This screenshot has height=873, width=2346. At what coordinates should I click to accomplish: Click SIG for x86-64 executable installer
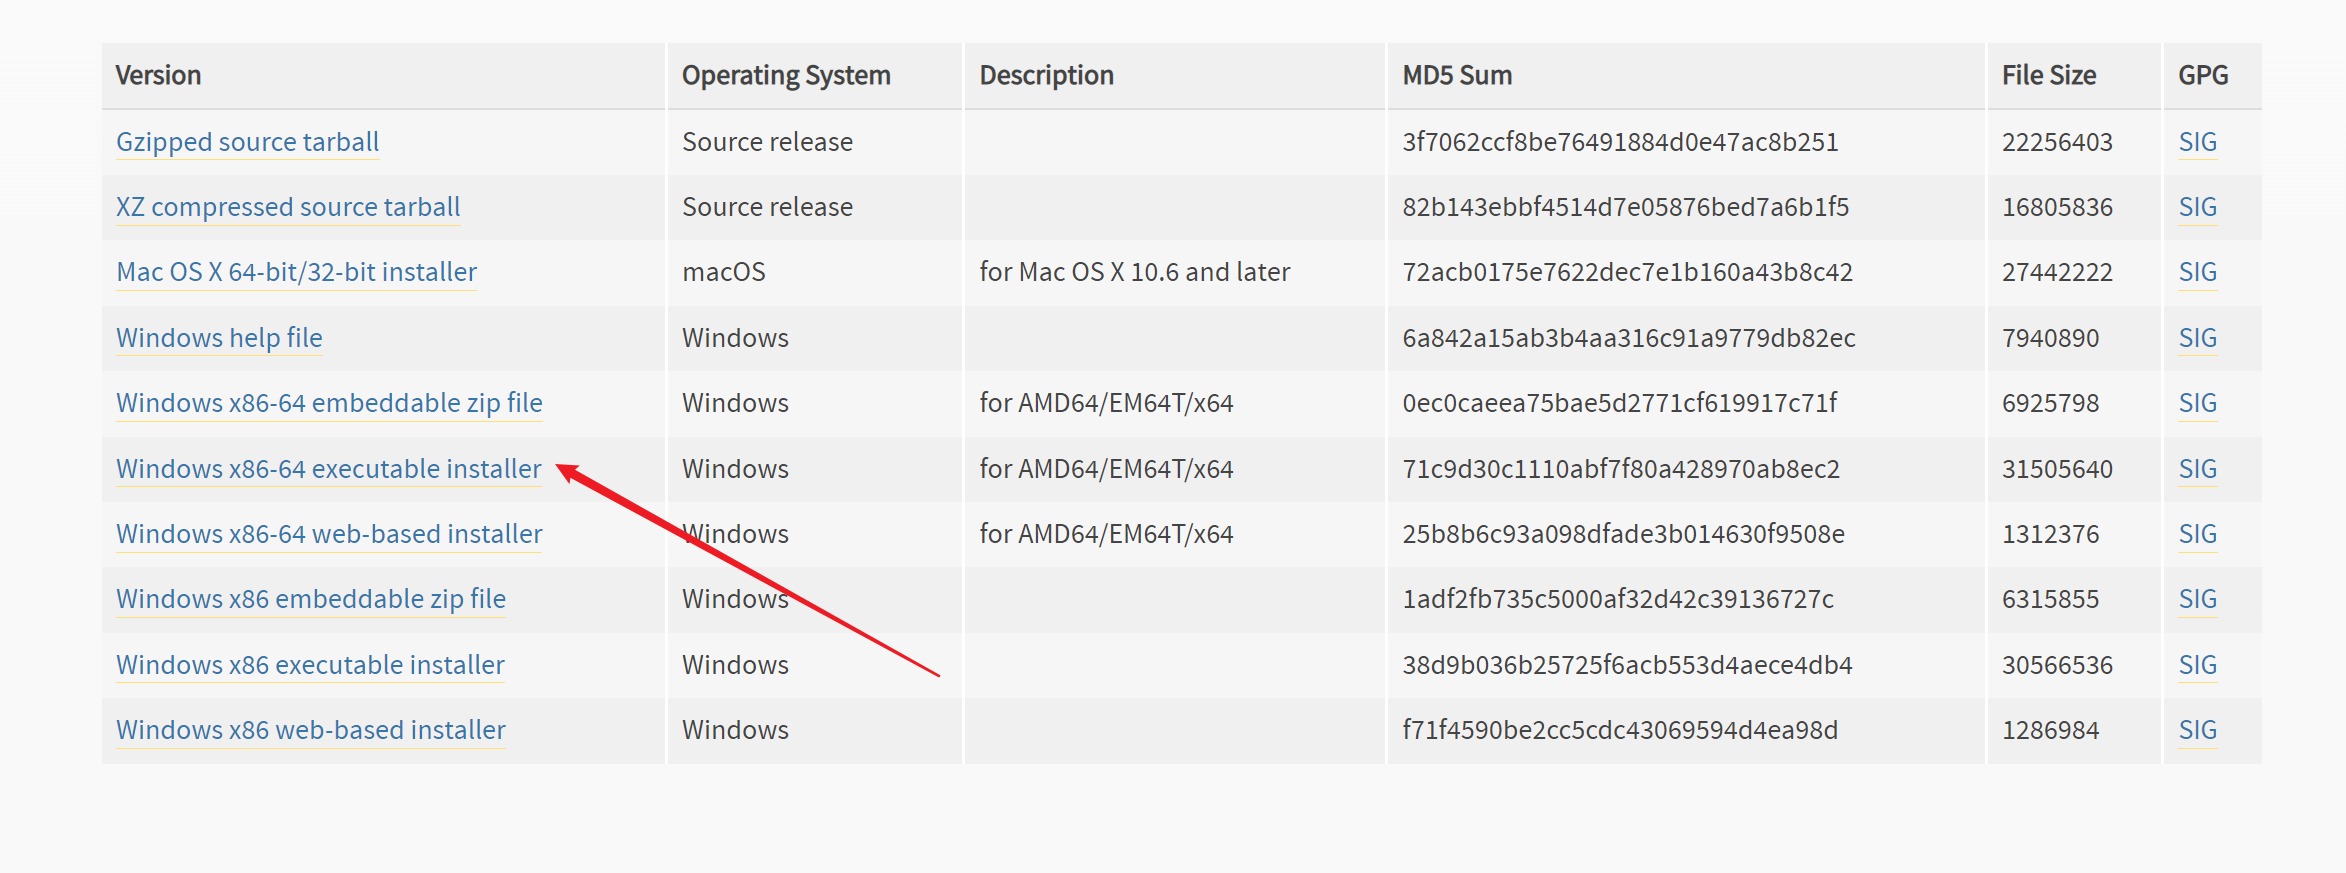[2197, 469]
